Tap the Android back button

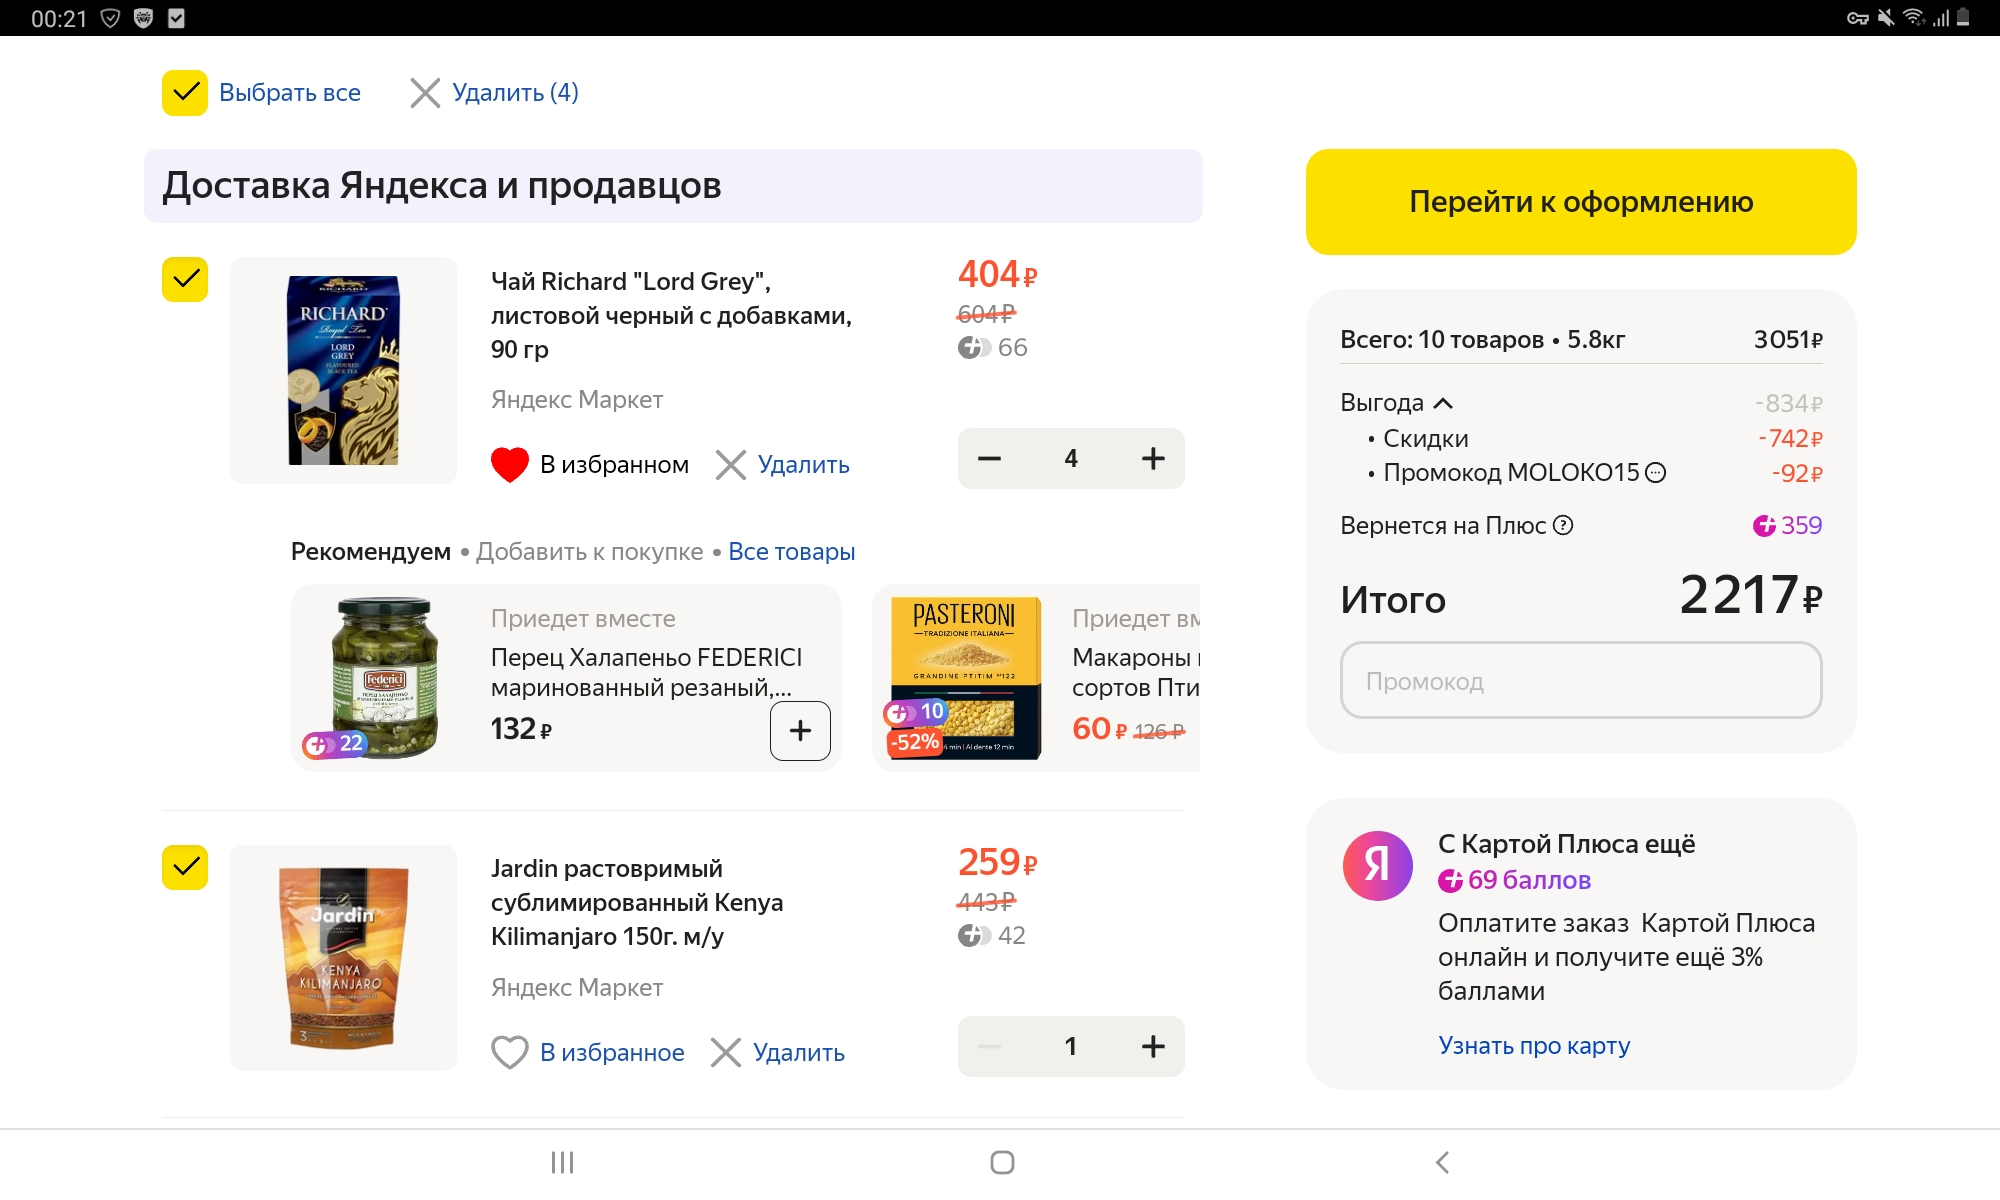pos(1442,1162)
